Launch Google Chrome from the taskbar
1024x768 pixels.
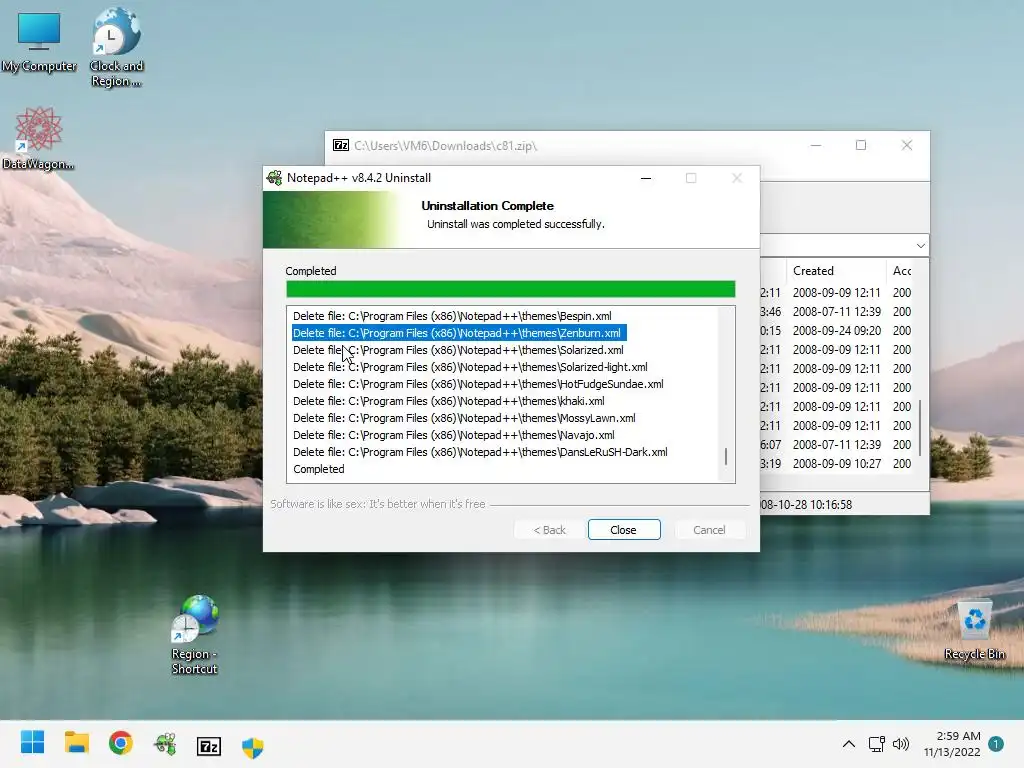121,743
